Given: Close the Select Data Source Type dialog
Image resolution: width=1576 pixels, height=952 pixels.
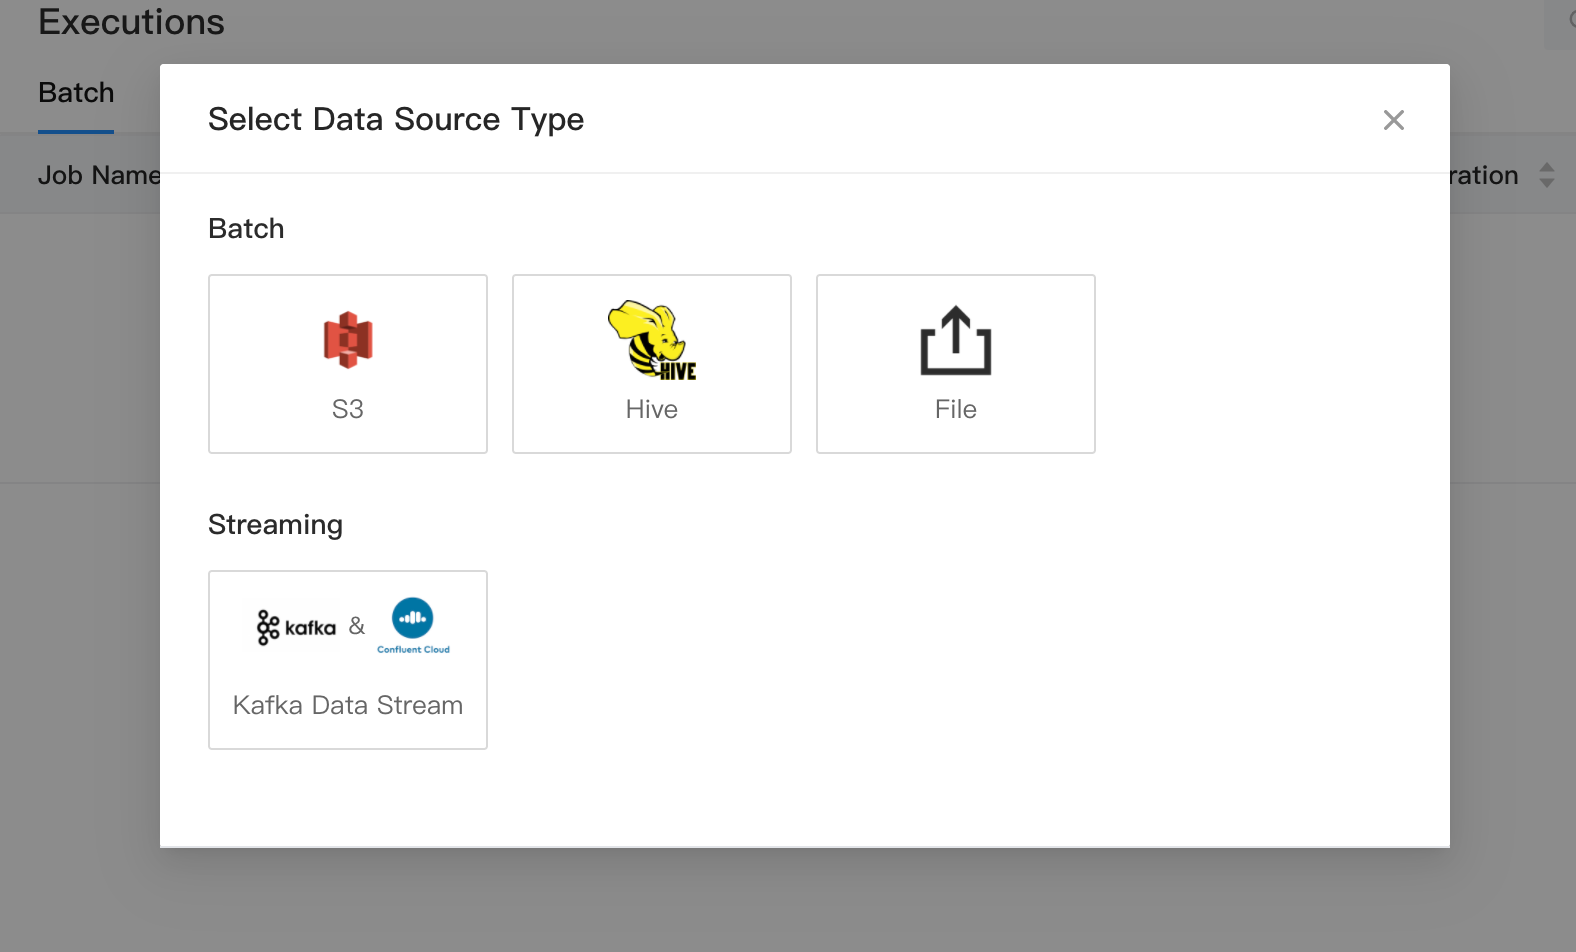Looking at the screenshot, I should click(1394, 120).
